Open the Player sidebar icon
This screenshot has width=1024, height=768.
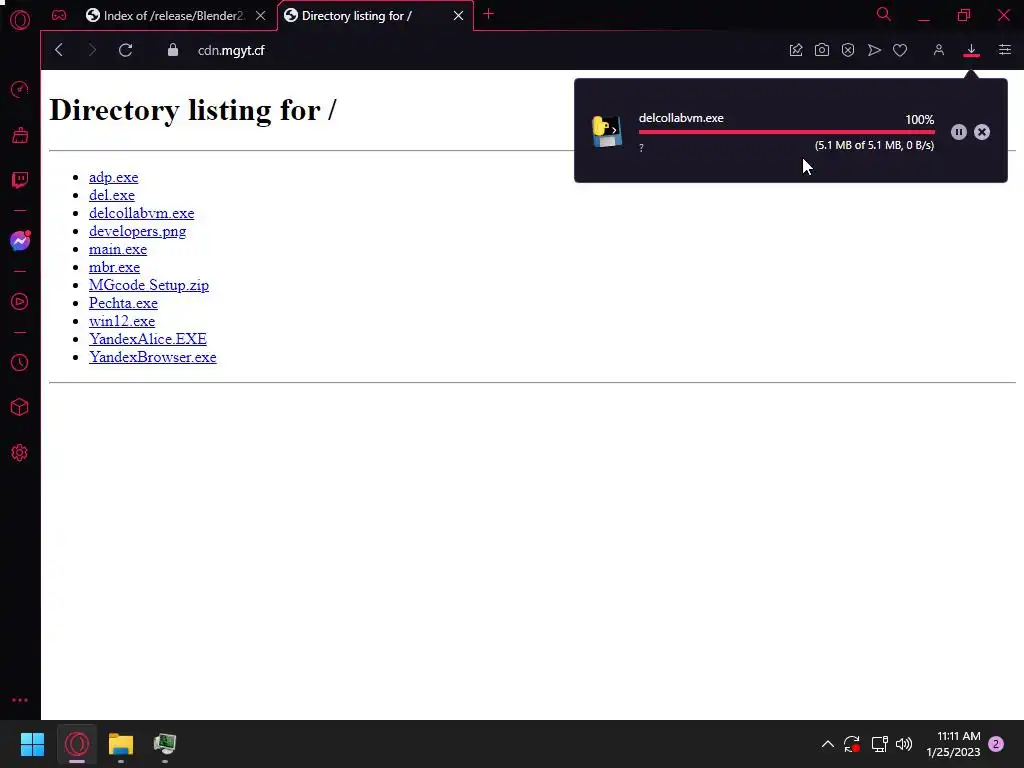coord(20,302)
